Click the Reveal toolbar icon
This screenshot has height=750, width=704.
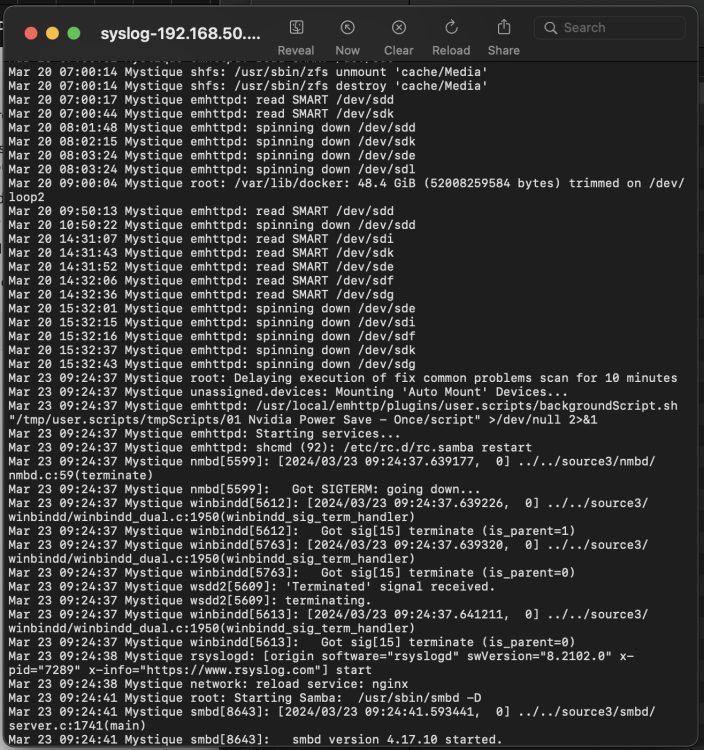pos(296,28)
